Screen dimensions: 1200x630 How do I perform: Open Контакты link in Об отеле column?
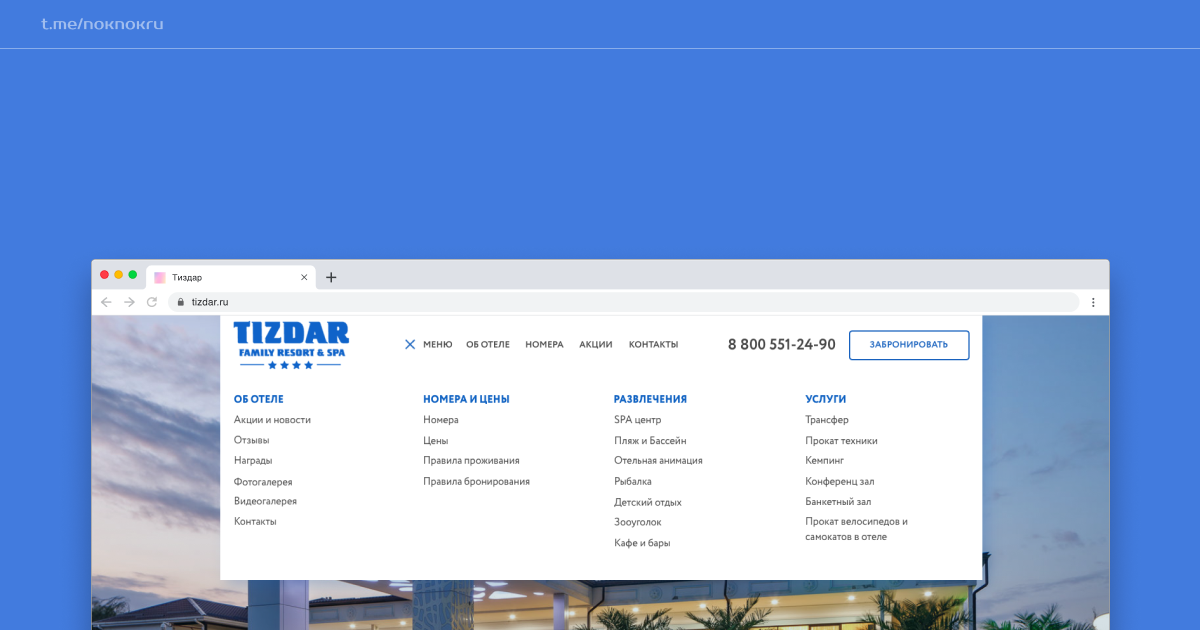[x=255, y=522]
